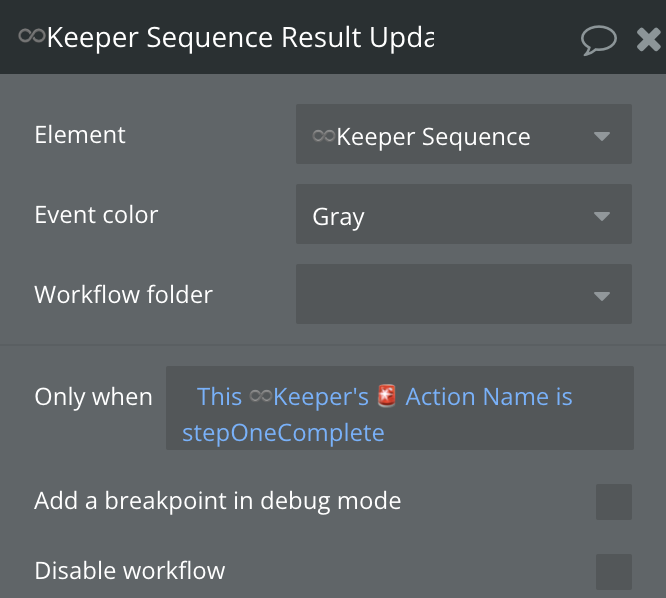The image size is (666, 598).
Task: Click the Only when label
Action: tap(93, 397)
